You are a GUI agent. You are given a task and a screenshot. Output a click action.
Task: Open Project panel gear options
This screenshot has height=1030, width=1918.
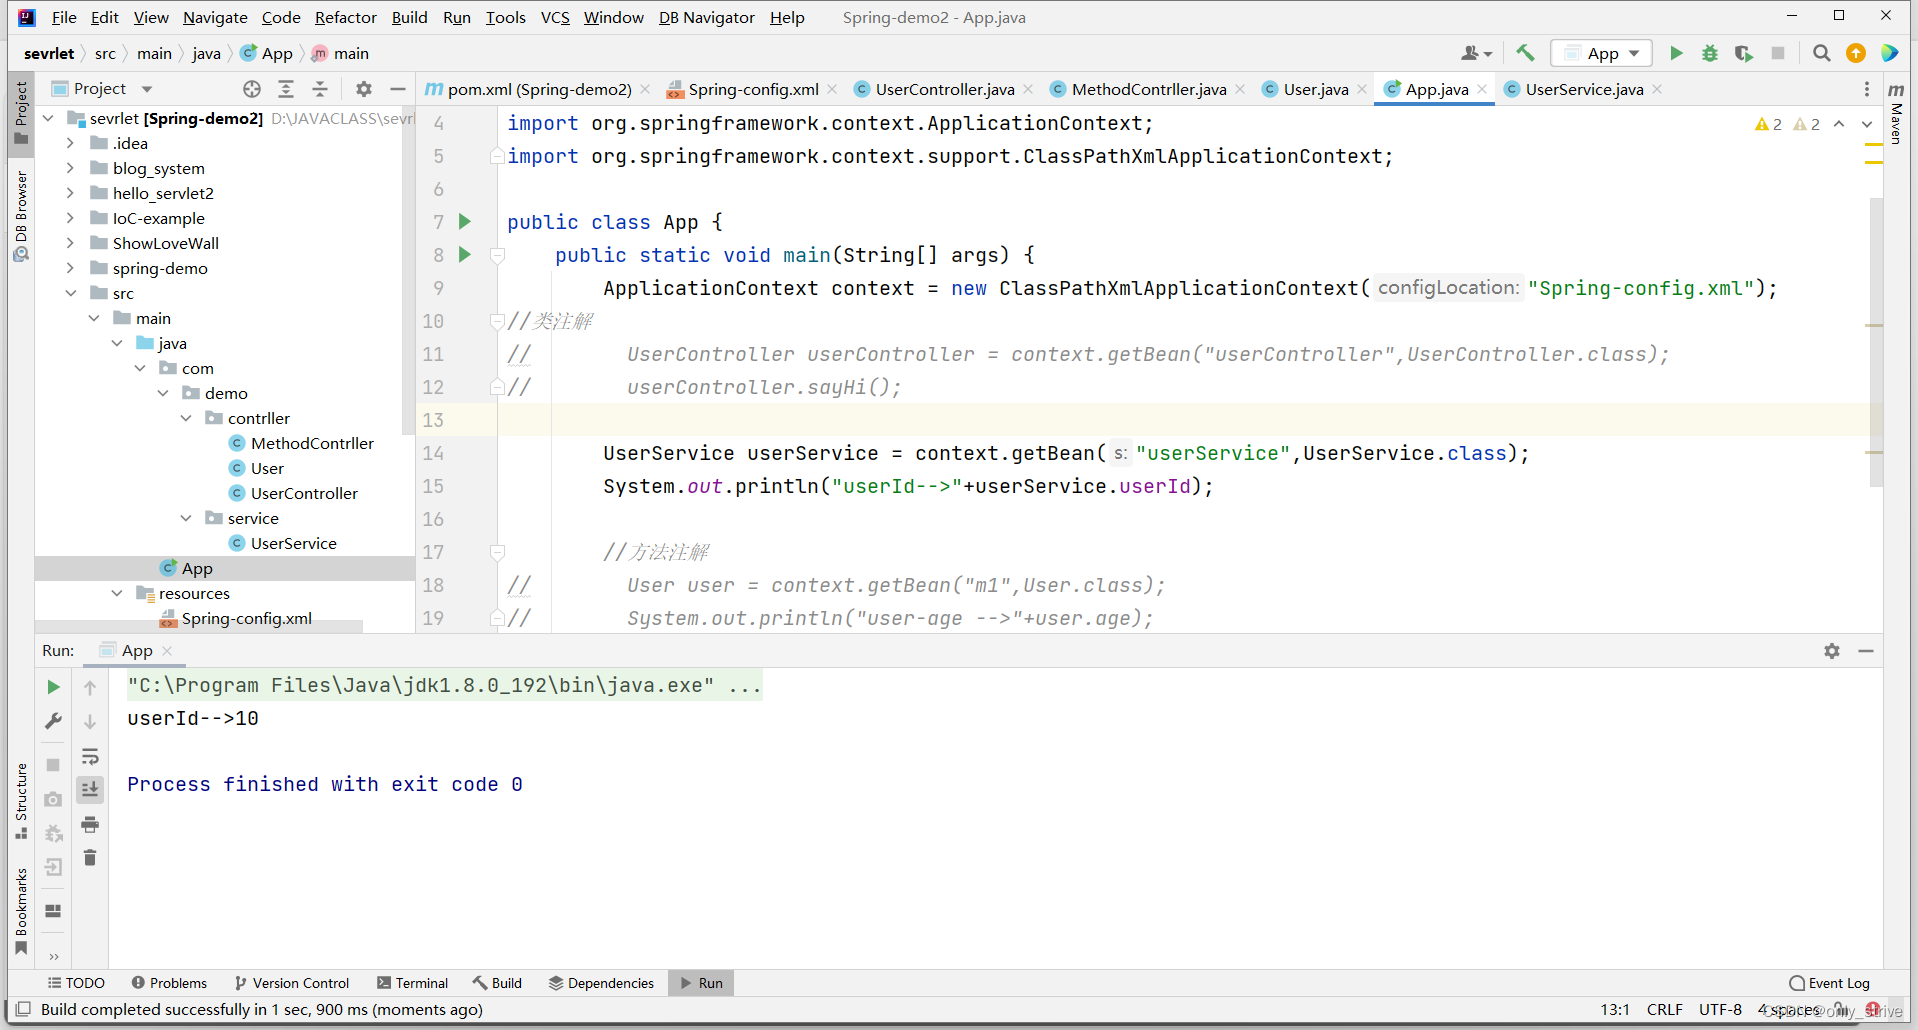pyautogui.click(x=364, y=89)
